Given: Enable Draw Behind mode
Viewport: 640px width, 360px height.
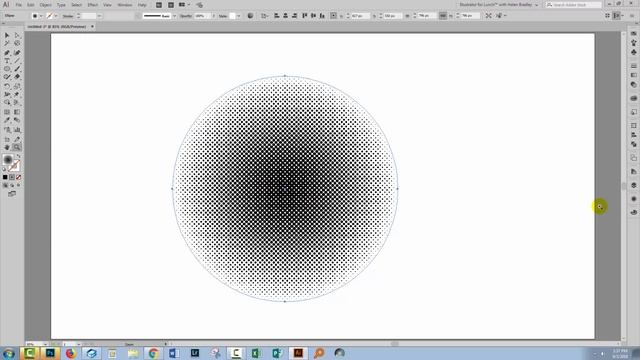Looking at the screenshot, I should pyautogui.click(x=12, y=185).
